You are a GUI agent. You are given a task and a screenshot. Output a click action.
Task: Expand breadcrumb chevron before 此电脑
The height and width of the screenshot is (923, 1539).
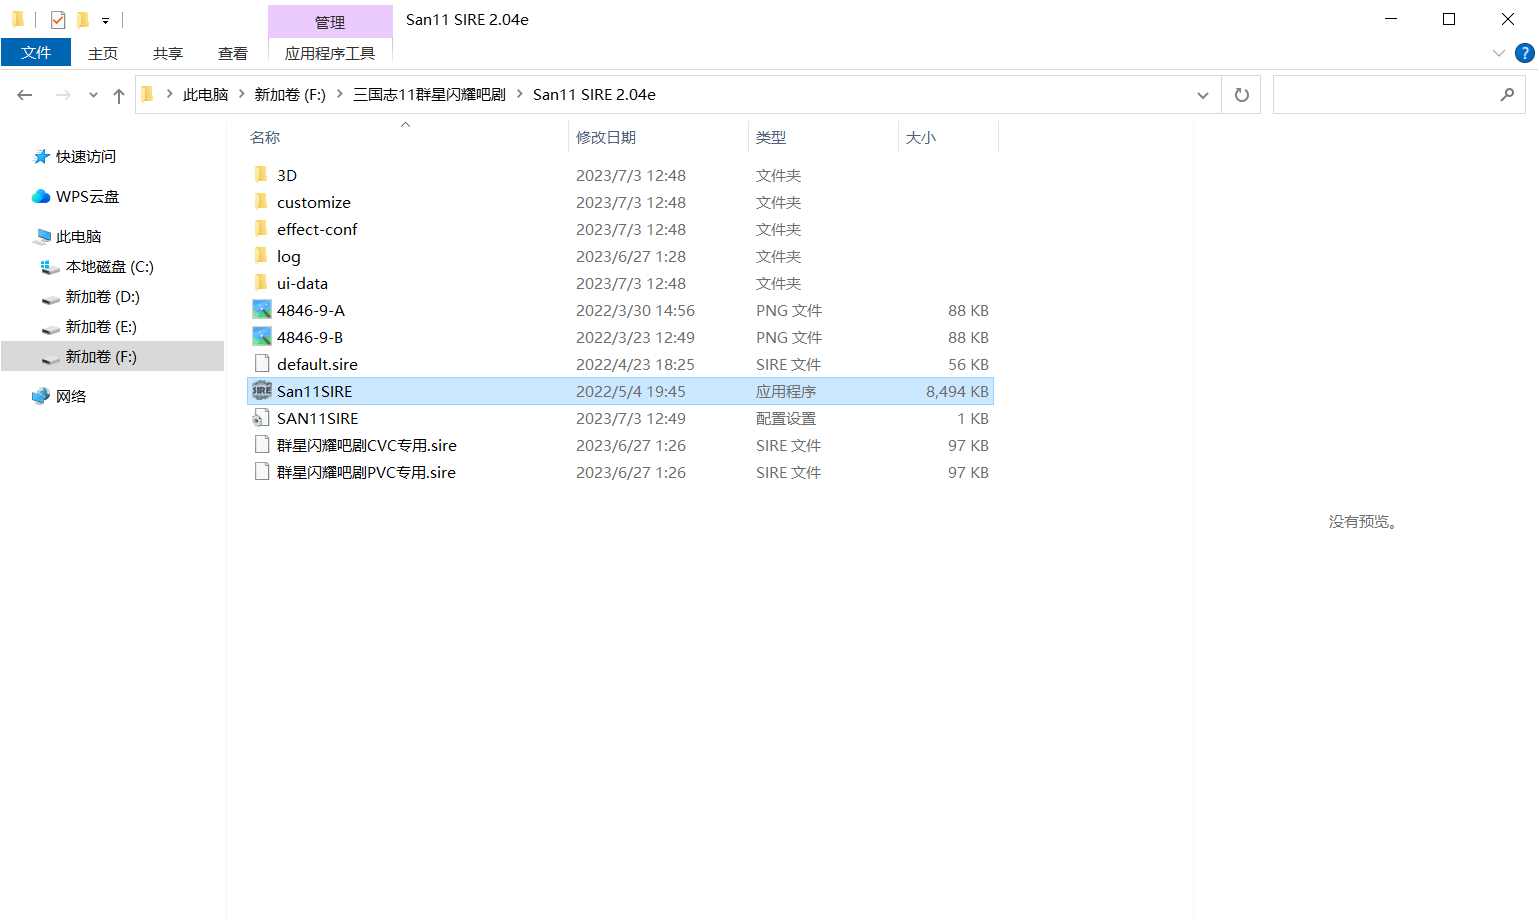click(170, 94)
